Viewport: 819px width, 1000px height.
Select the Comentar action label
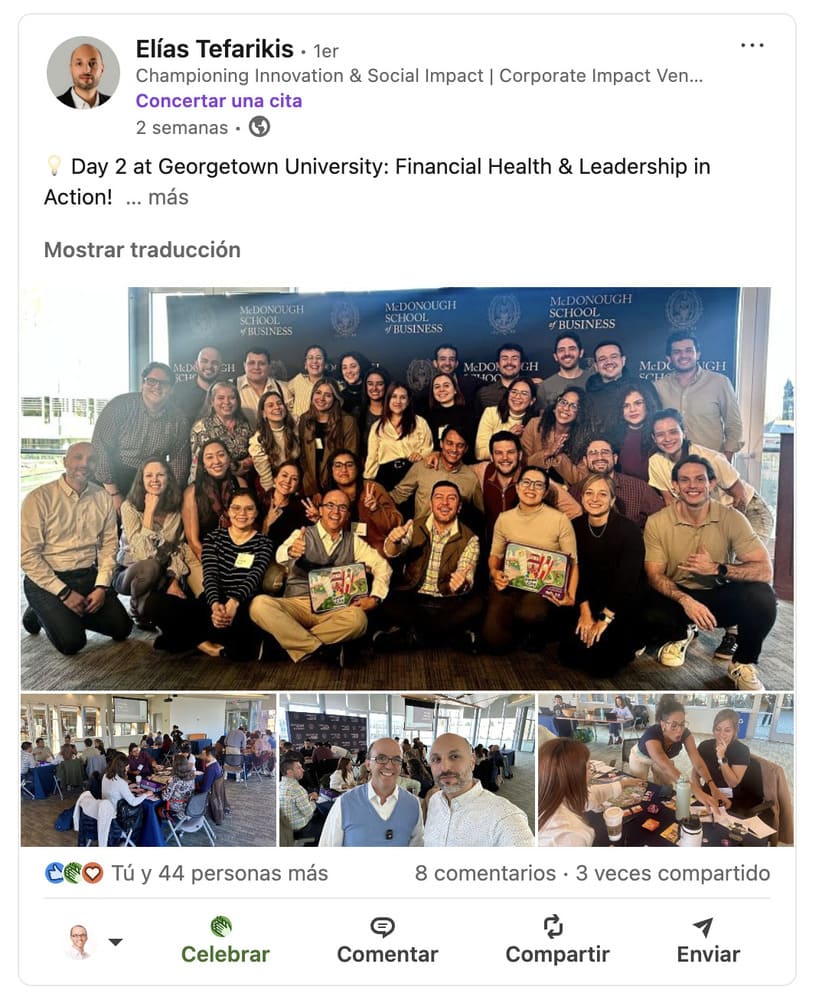pyautogui.click(x=387, y=954)
